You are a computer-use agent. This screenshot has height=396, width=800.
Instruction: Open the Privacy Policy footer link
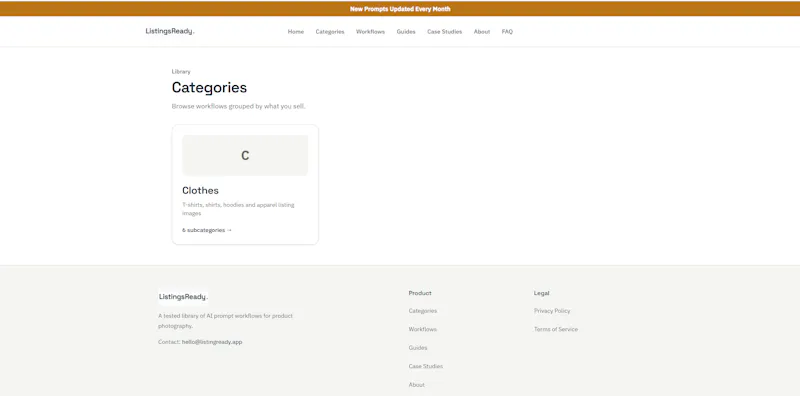tap(552, 311)
